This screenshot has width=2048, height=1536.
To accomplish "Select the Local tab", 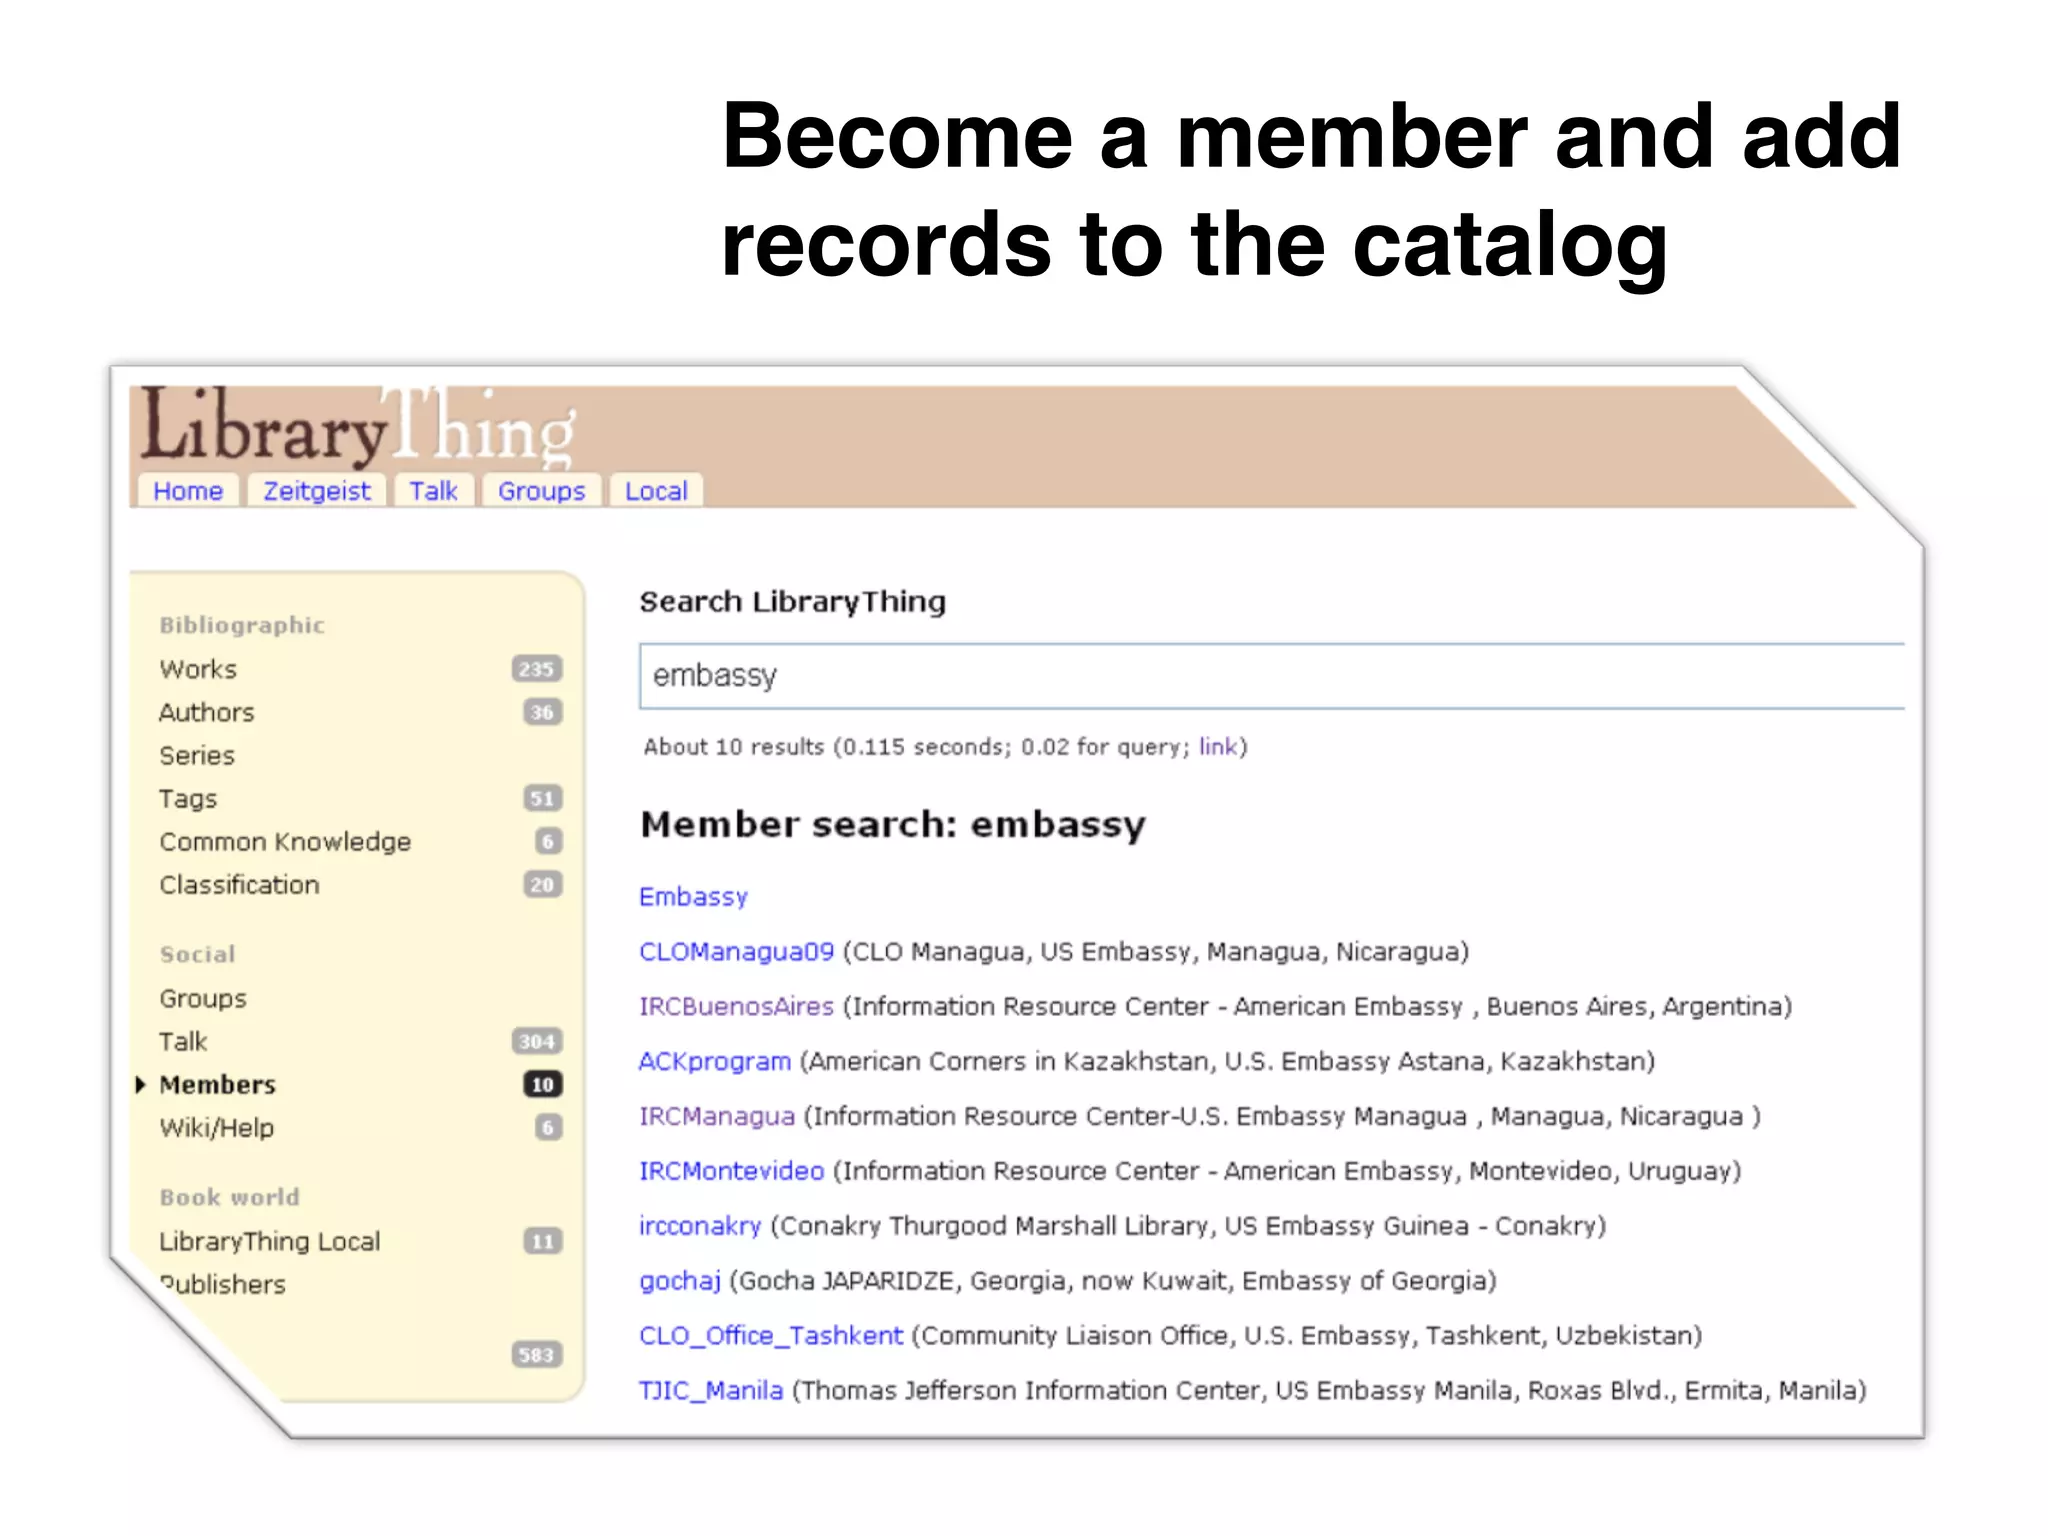I will click(656, 491).
